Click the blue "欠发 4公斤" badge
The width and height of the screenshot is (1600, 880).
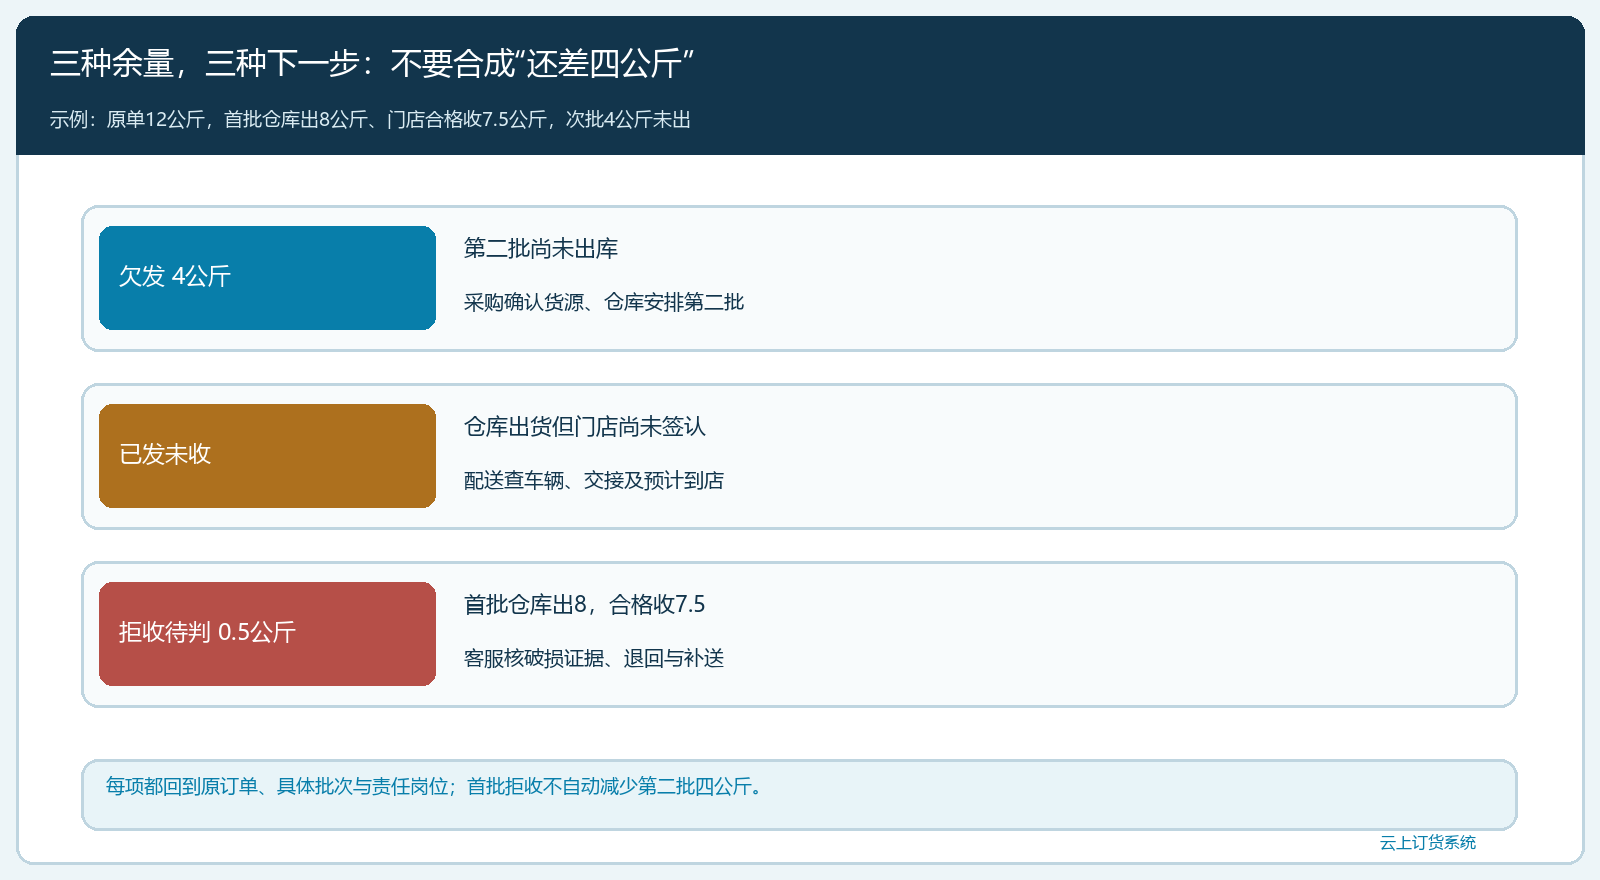(x=267, y=278)
